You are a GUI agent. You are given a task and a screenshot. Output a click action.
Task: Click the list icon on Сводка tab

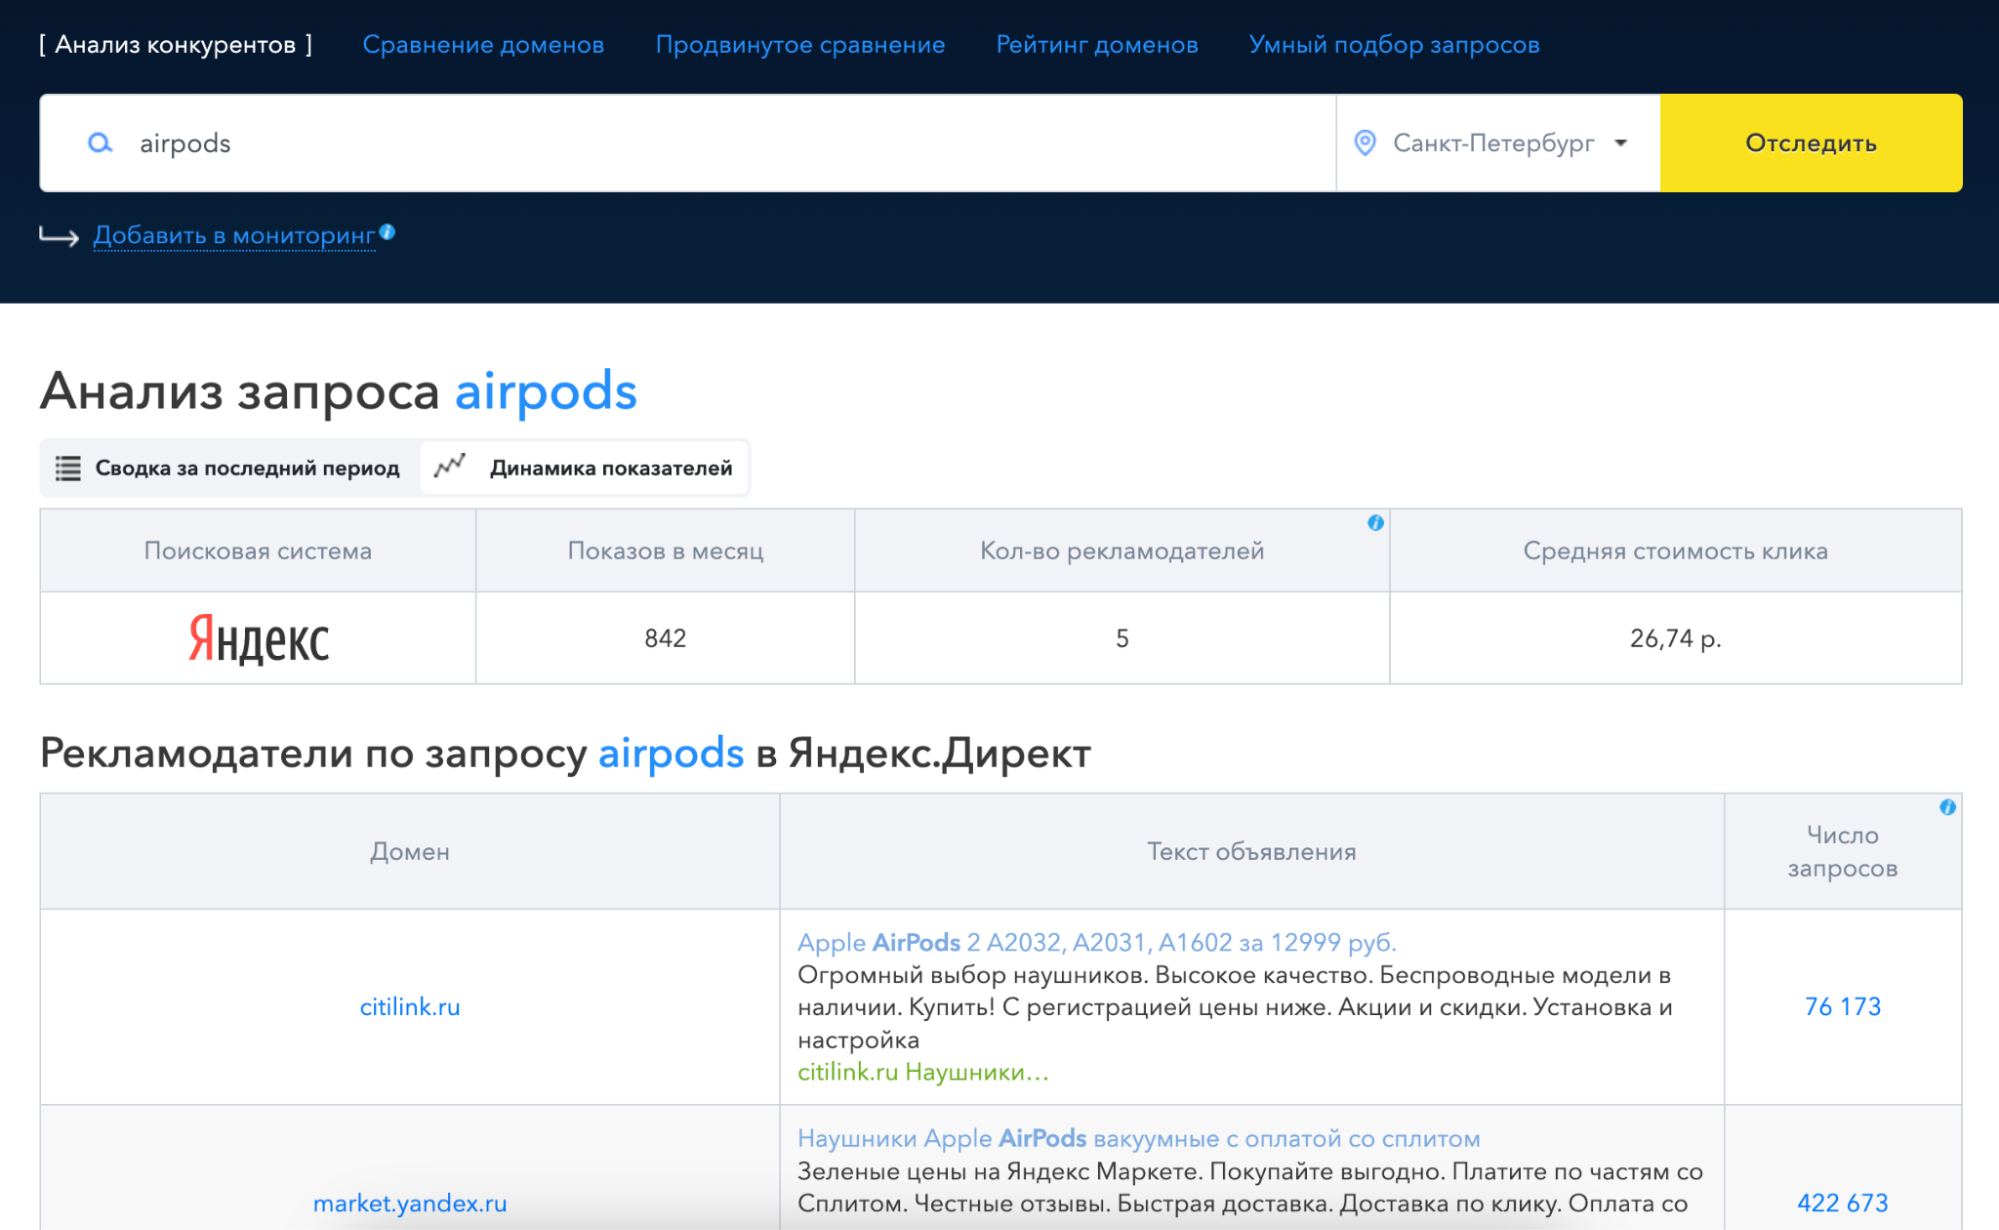68,468
